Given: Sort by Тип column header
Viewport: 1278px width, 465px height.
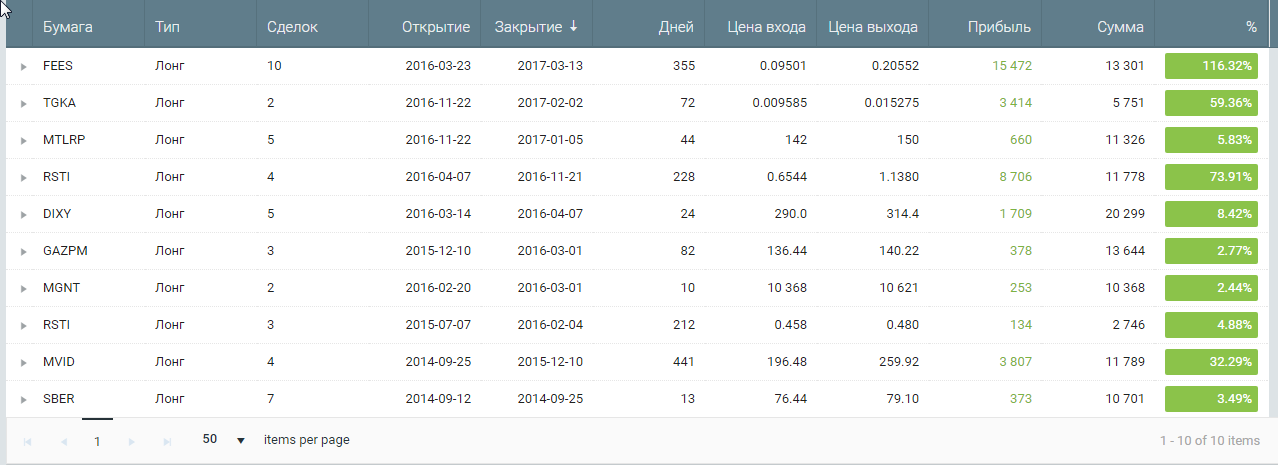Looking at the screenshot, I should click(168, 27).
